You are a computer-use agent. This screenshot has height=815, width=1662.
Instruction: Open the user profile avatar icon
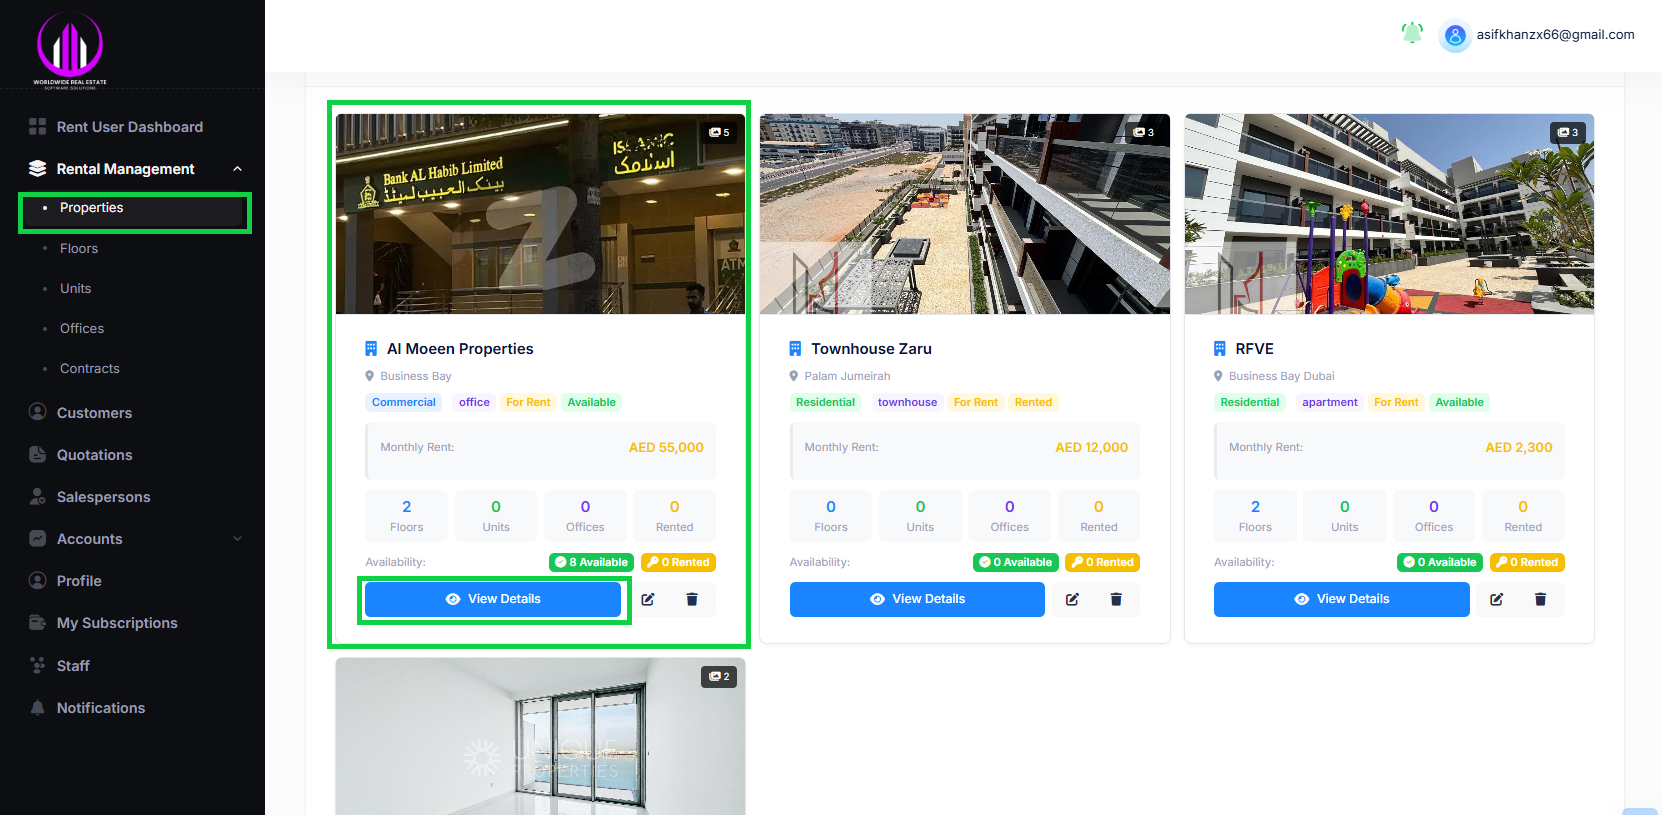[1454, 36]
